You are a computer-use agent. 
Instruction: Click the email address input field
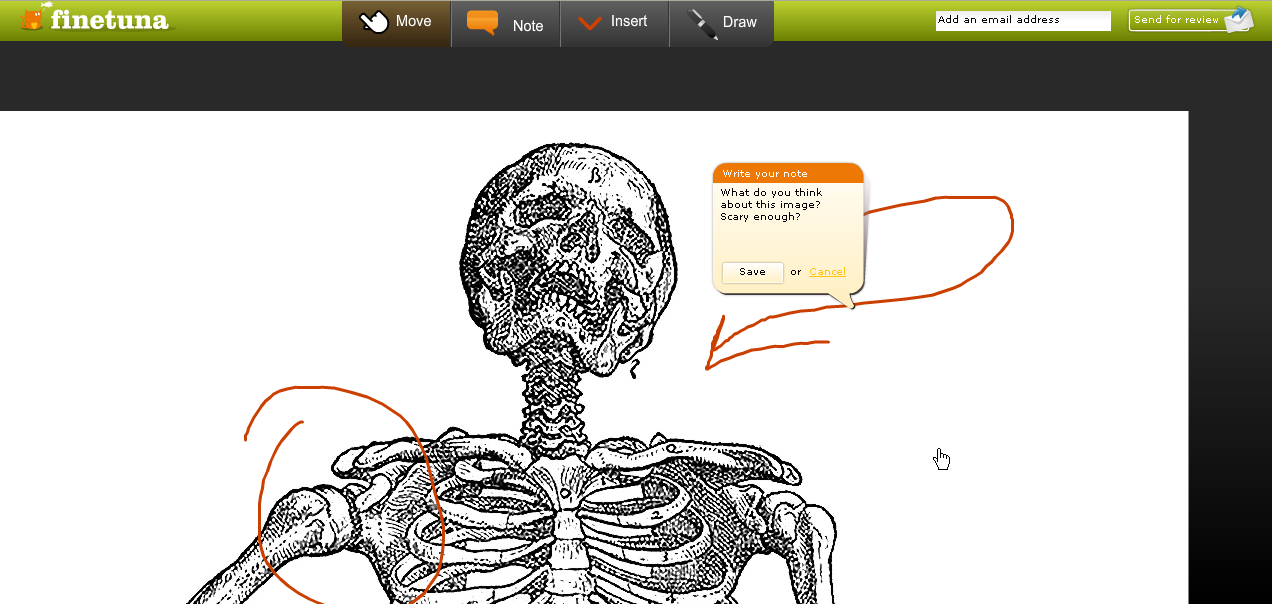[x=1023, y=20]
